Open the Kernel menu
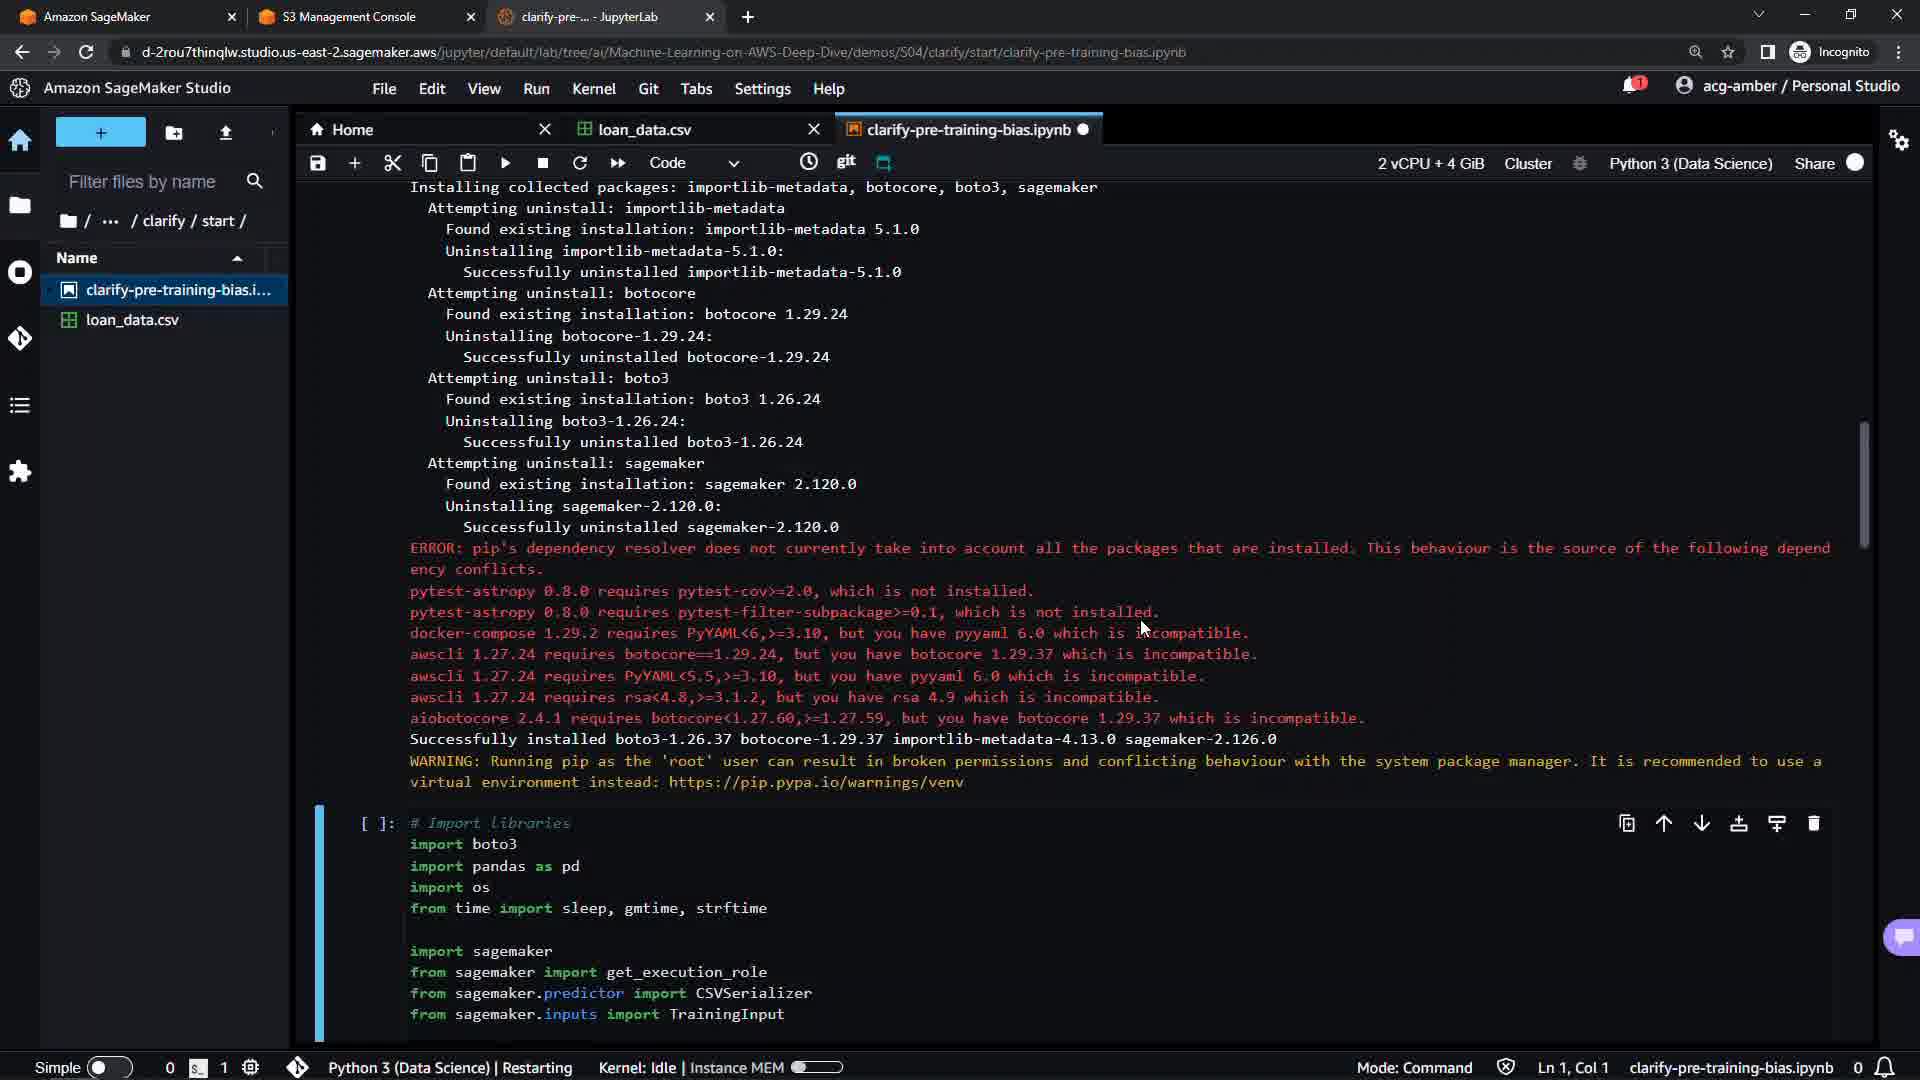Image resolution: width=1920 pixels, height=1080 pixels. coord(593,89)
